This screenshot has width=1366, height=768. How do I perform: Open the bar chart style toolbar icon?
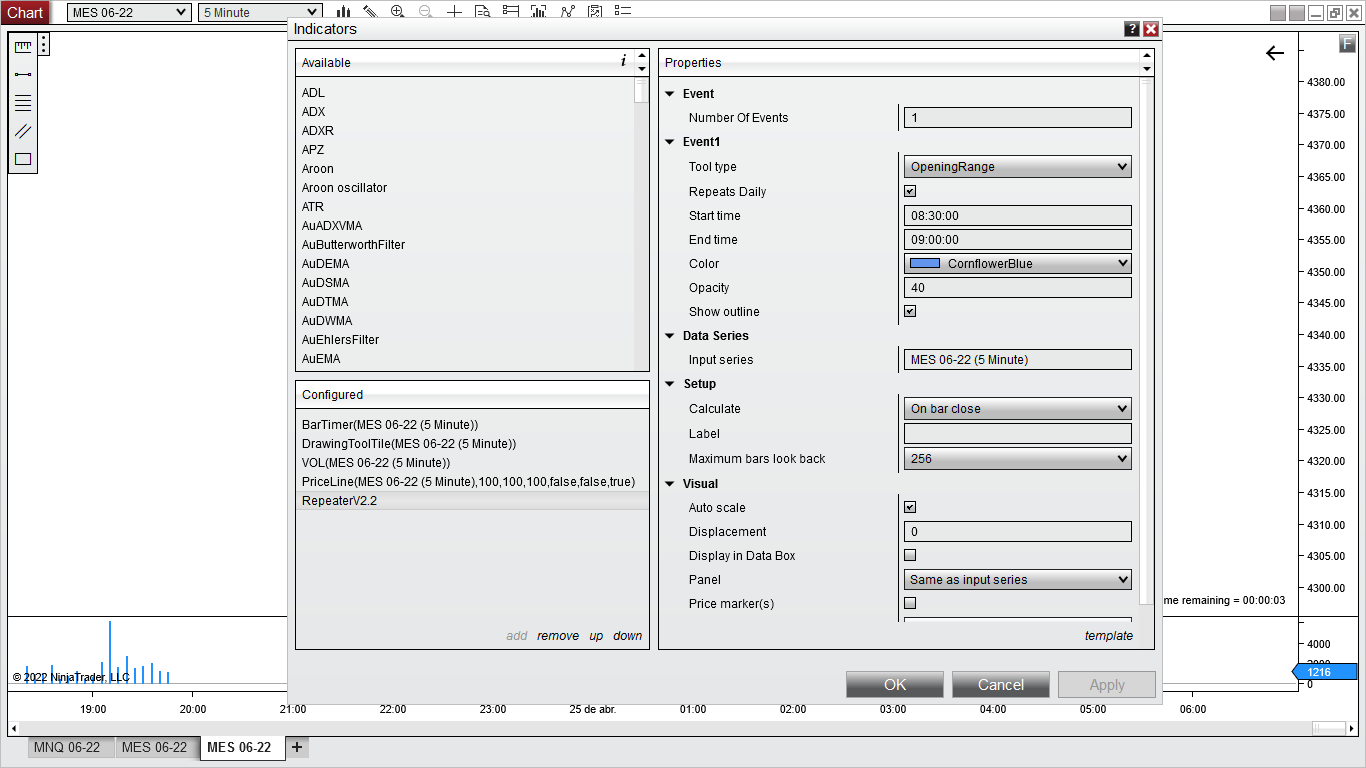point(343,12)
